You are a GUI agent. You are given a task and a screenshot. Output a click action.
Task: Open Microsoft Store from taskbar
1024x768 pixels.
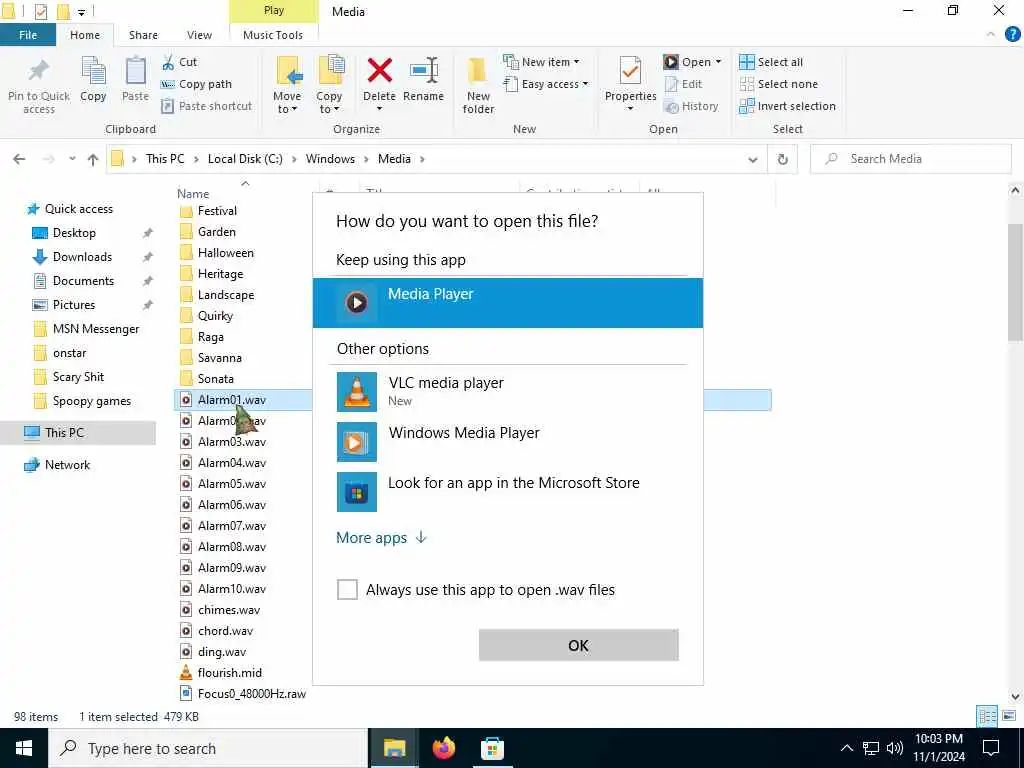point(492,748)
